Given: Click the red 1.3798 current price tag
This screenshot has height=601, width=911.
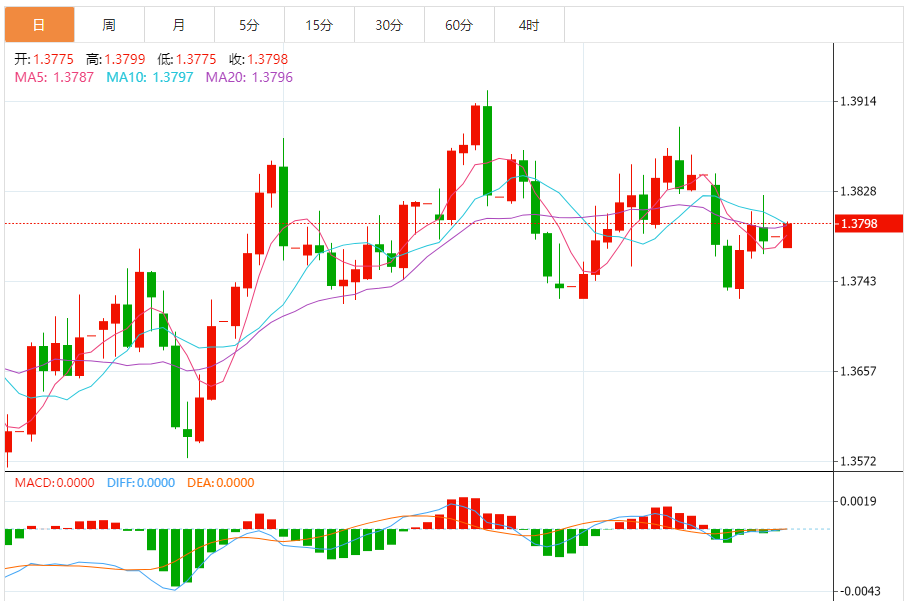Looking at the screenshot, I should [869, 223].
